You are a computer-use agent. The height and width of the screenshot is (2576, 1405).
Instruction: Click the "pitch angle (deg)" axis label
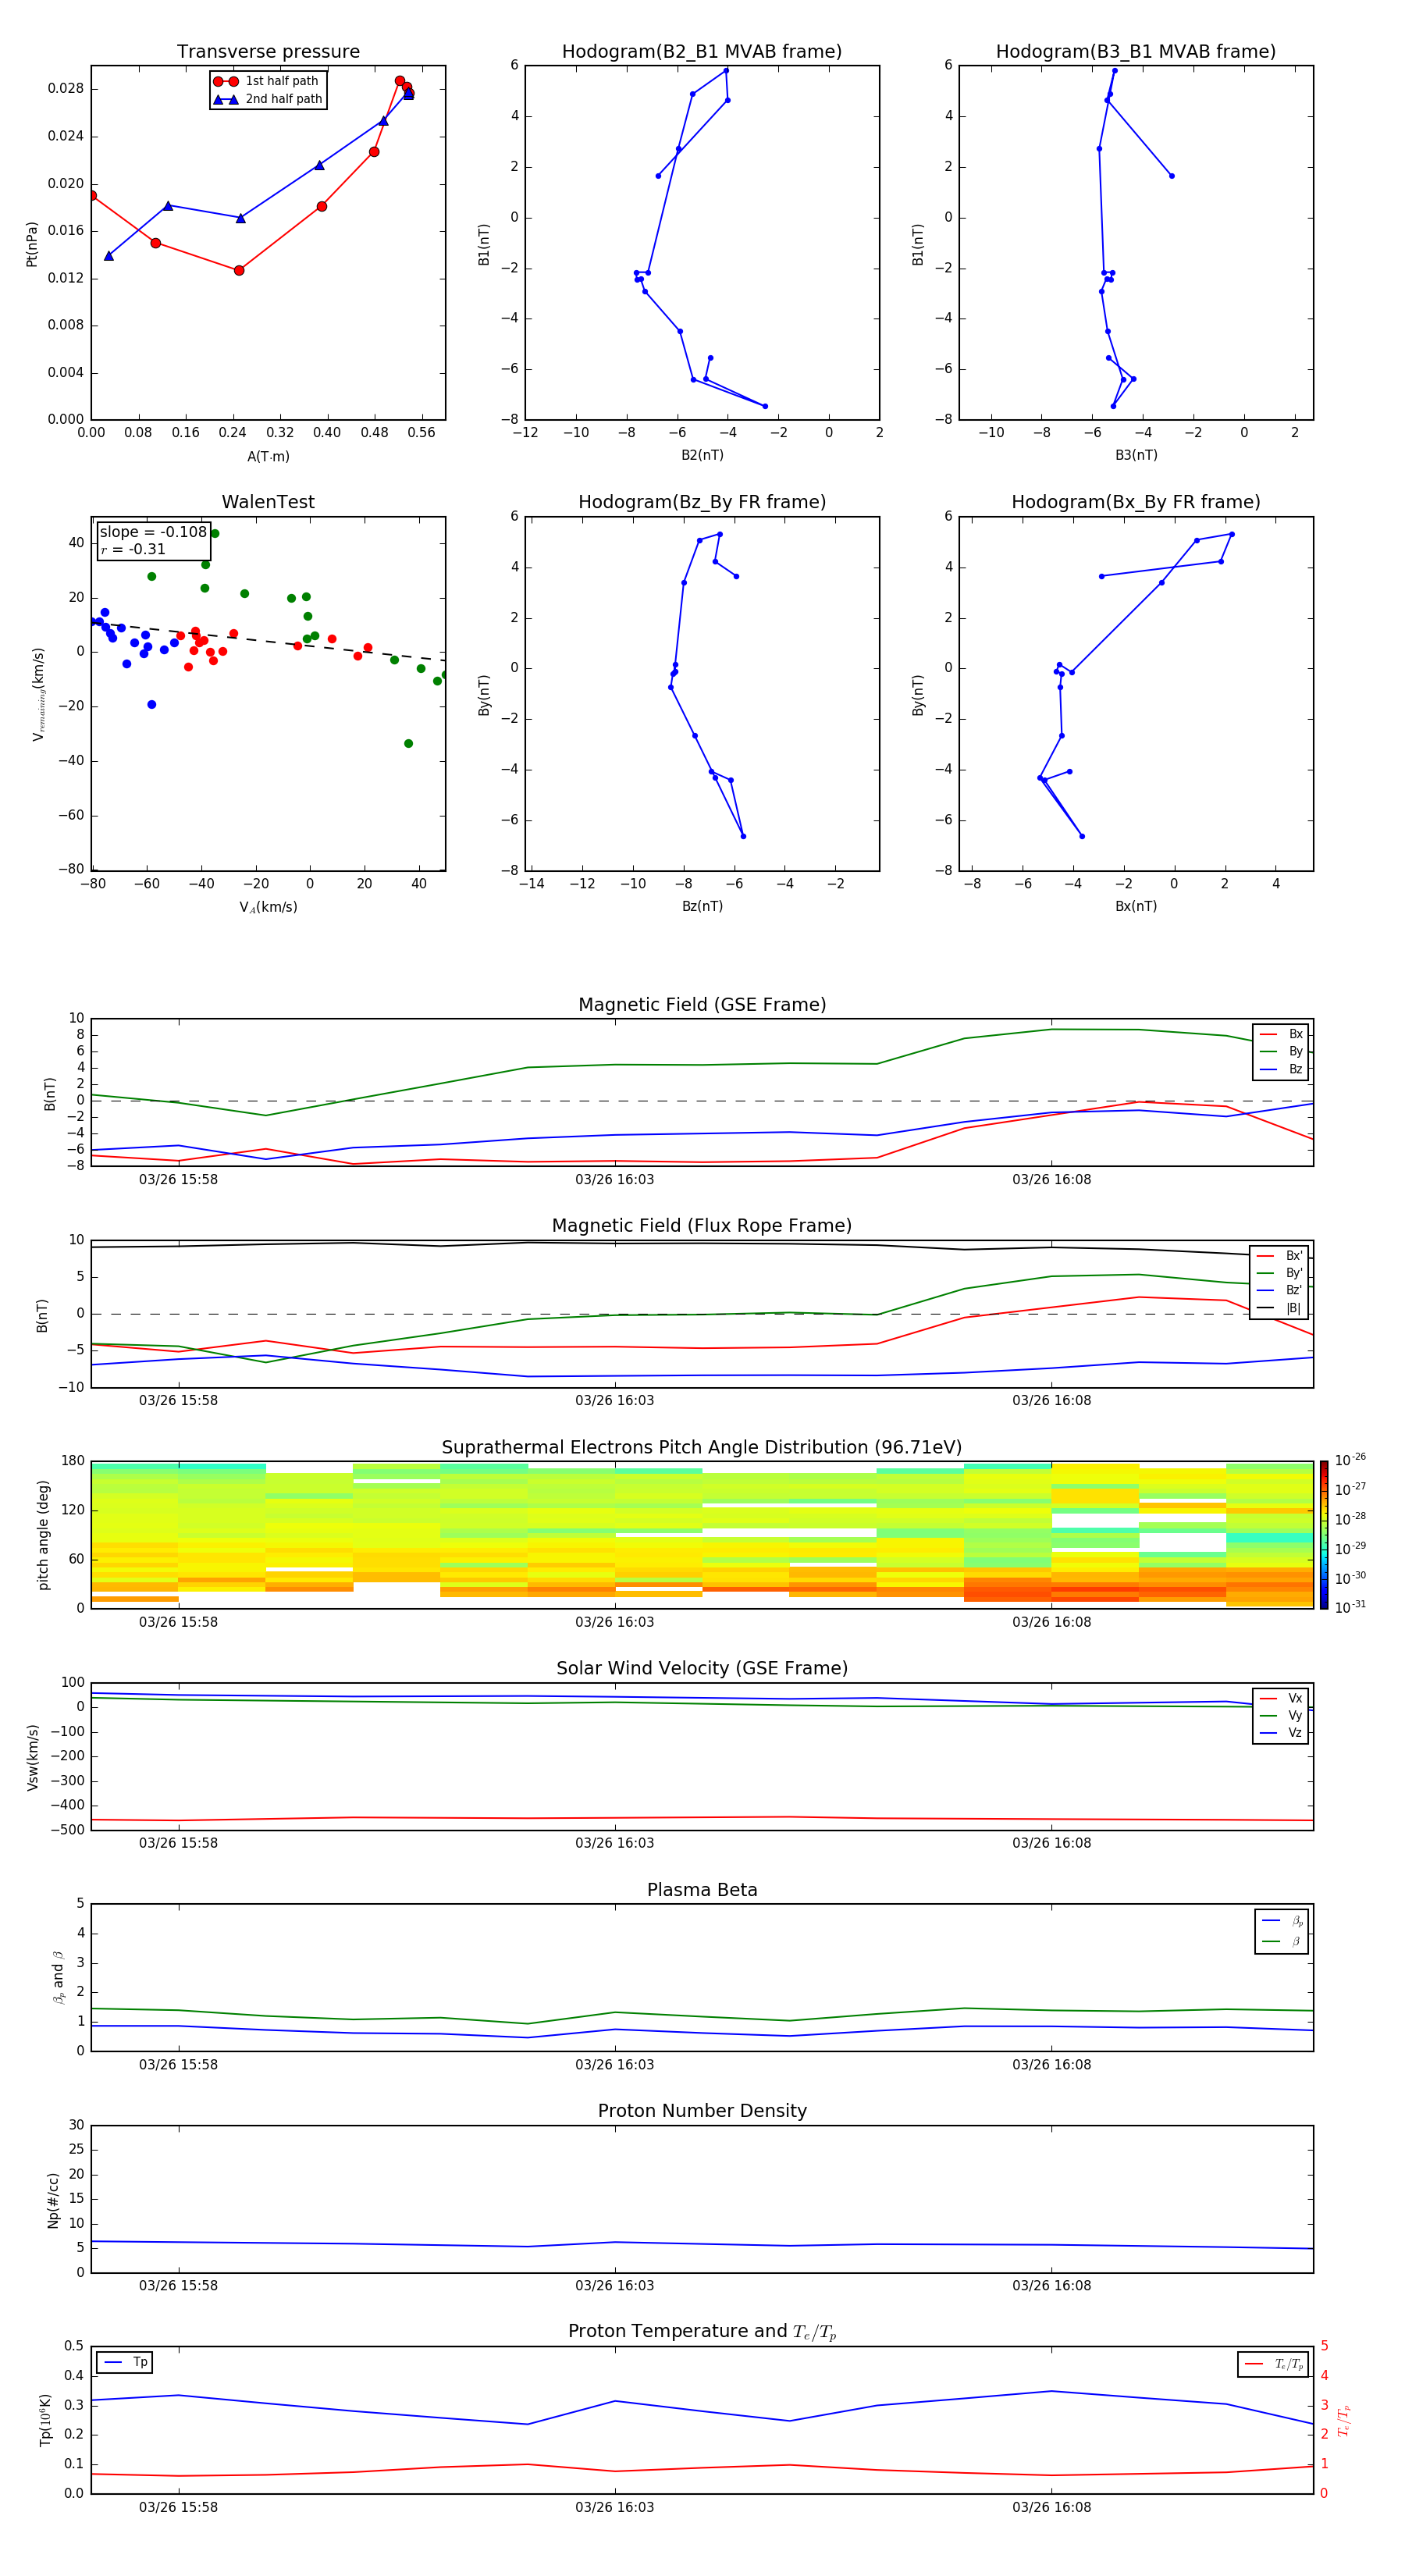[43, 1535]
